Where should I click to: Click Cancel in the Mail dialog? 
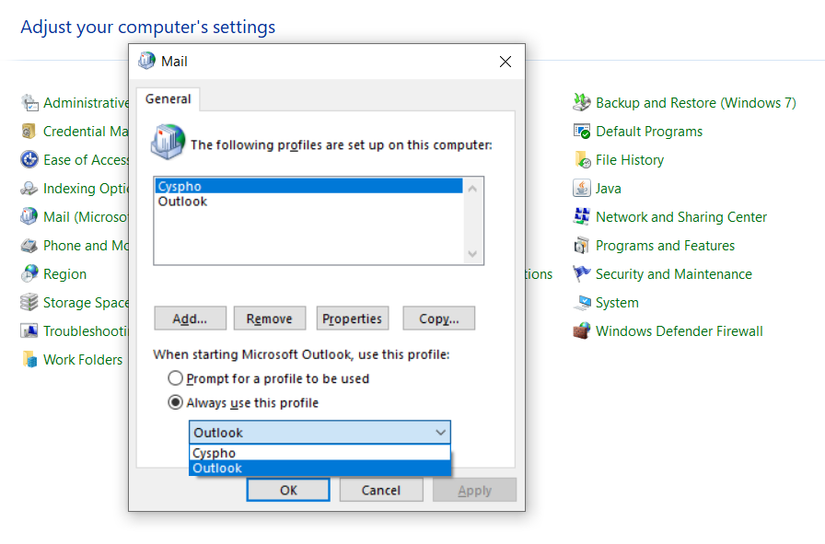coord(381,490)
